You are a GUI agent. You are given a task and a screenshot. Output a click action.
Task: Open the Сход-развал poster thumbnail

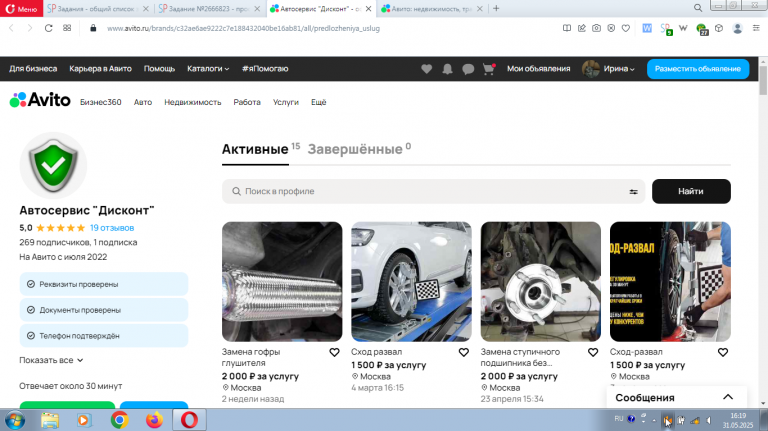point(670,282)
